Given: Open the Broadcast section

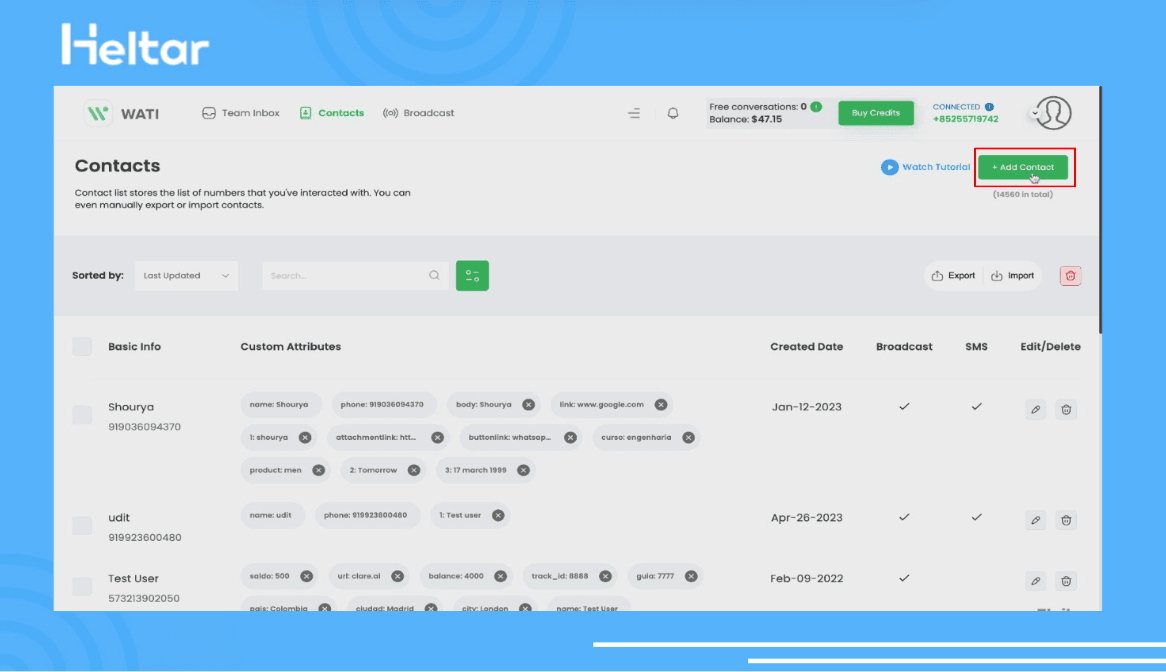Looking at the screenshot, I should [419, 113].
